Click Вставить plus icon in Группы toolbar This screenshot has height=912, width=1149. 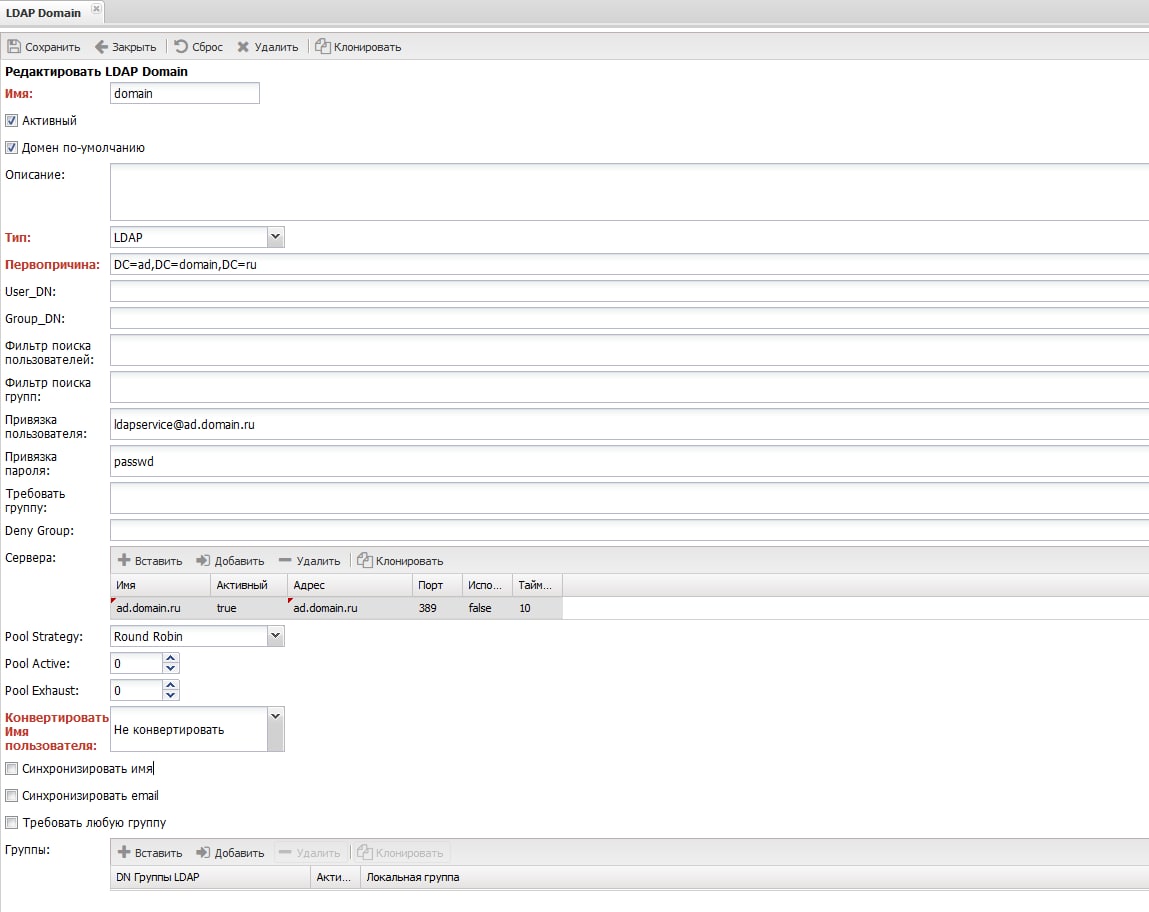pyautogui.click(x=124, y=852)
